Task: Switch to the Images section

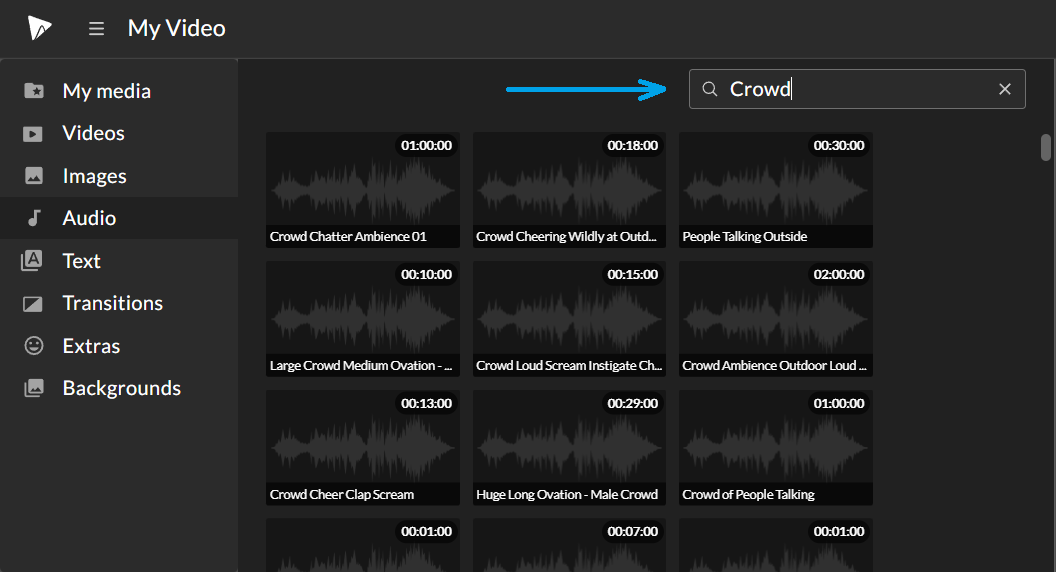Action: click(x=119, y=176)
